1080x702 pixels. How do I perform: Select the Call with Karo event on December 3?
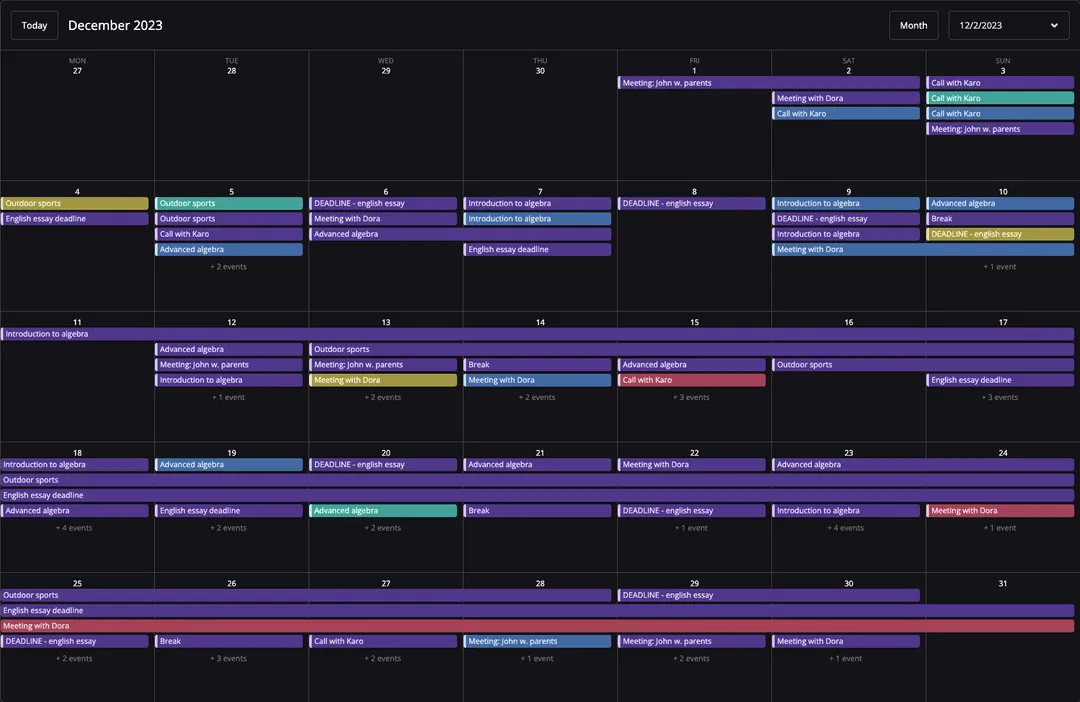[1000, 82]
